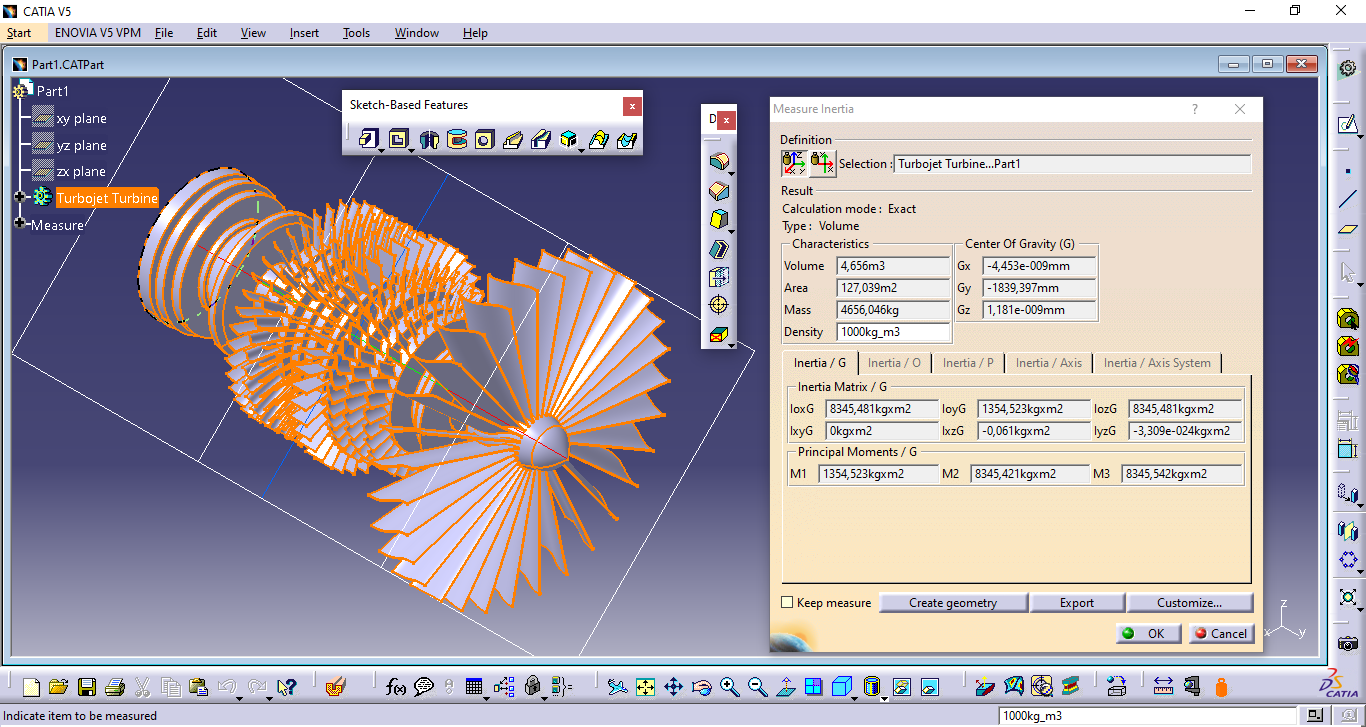Open the Tools menu

click(356, 33)
